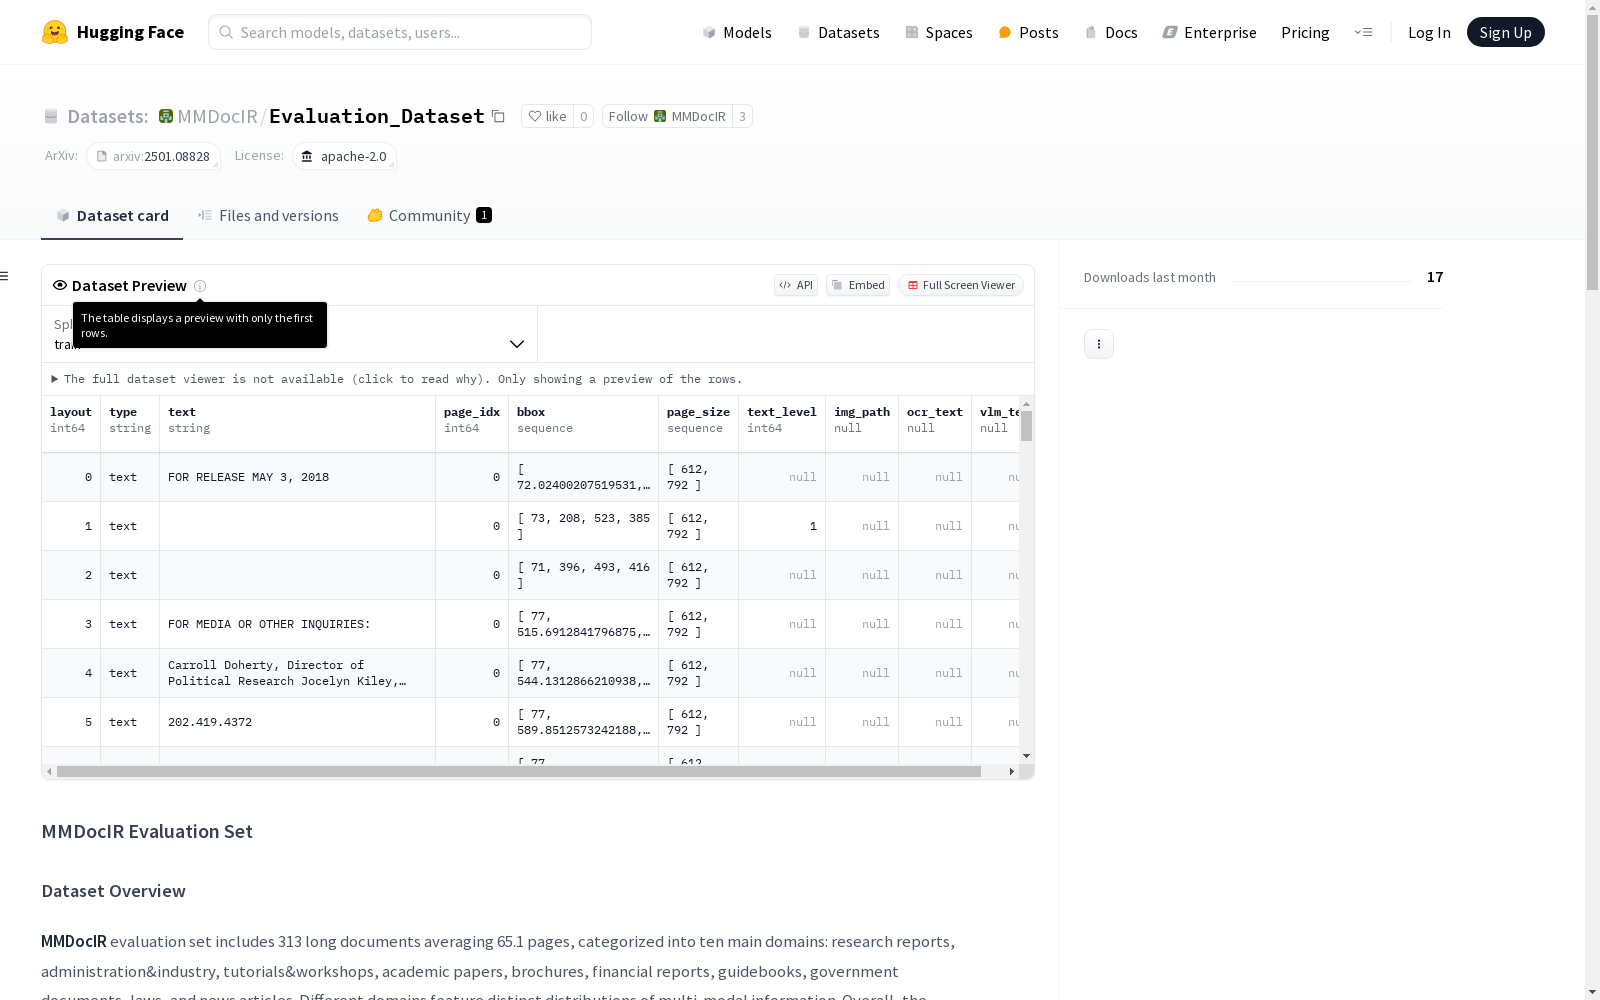
Task: Click the MMDocIR Evaluation Set heading
Action: click(x=147, y=832)
